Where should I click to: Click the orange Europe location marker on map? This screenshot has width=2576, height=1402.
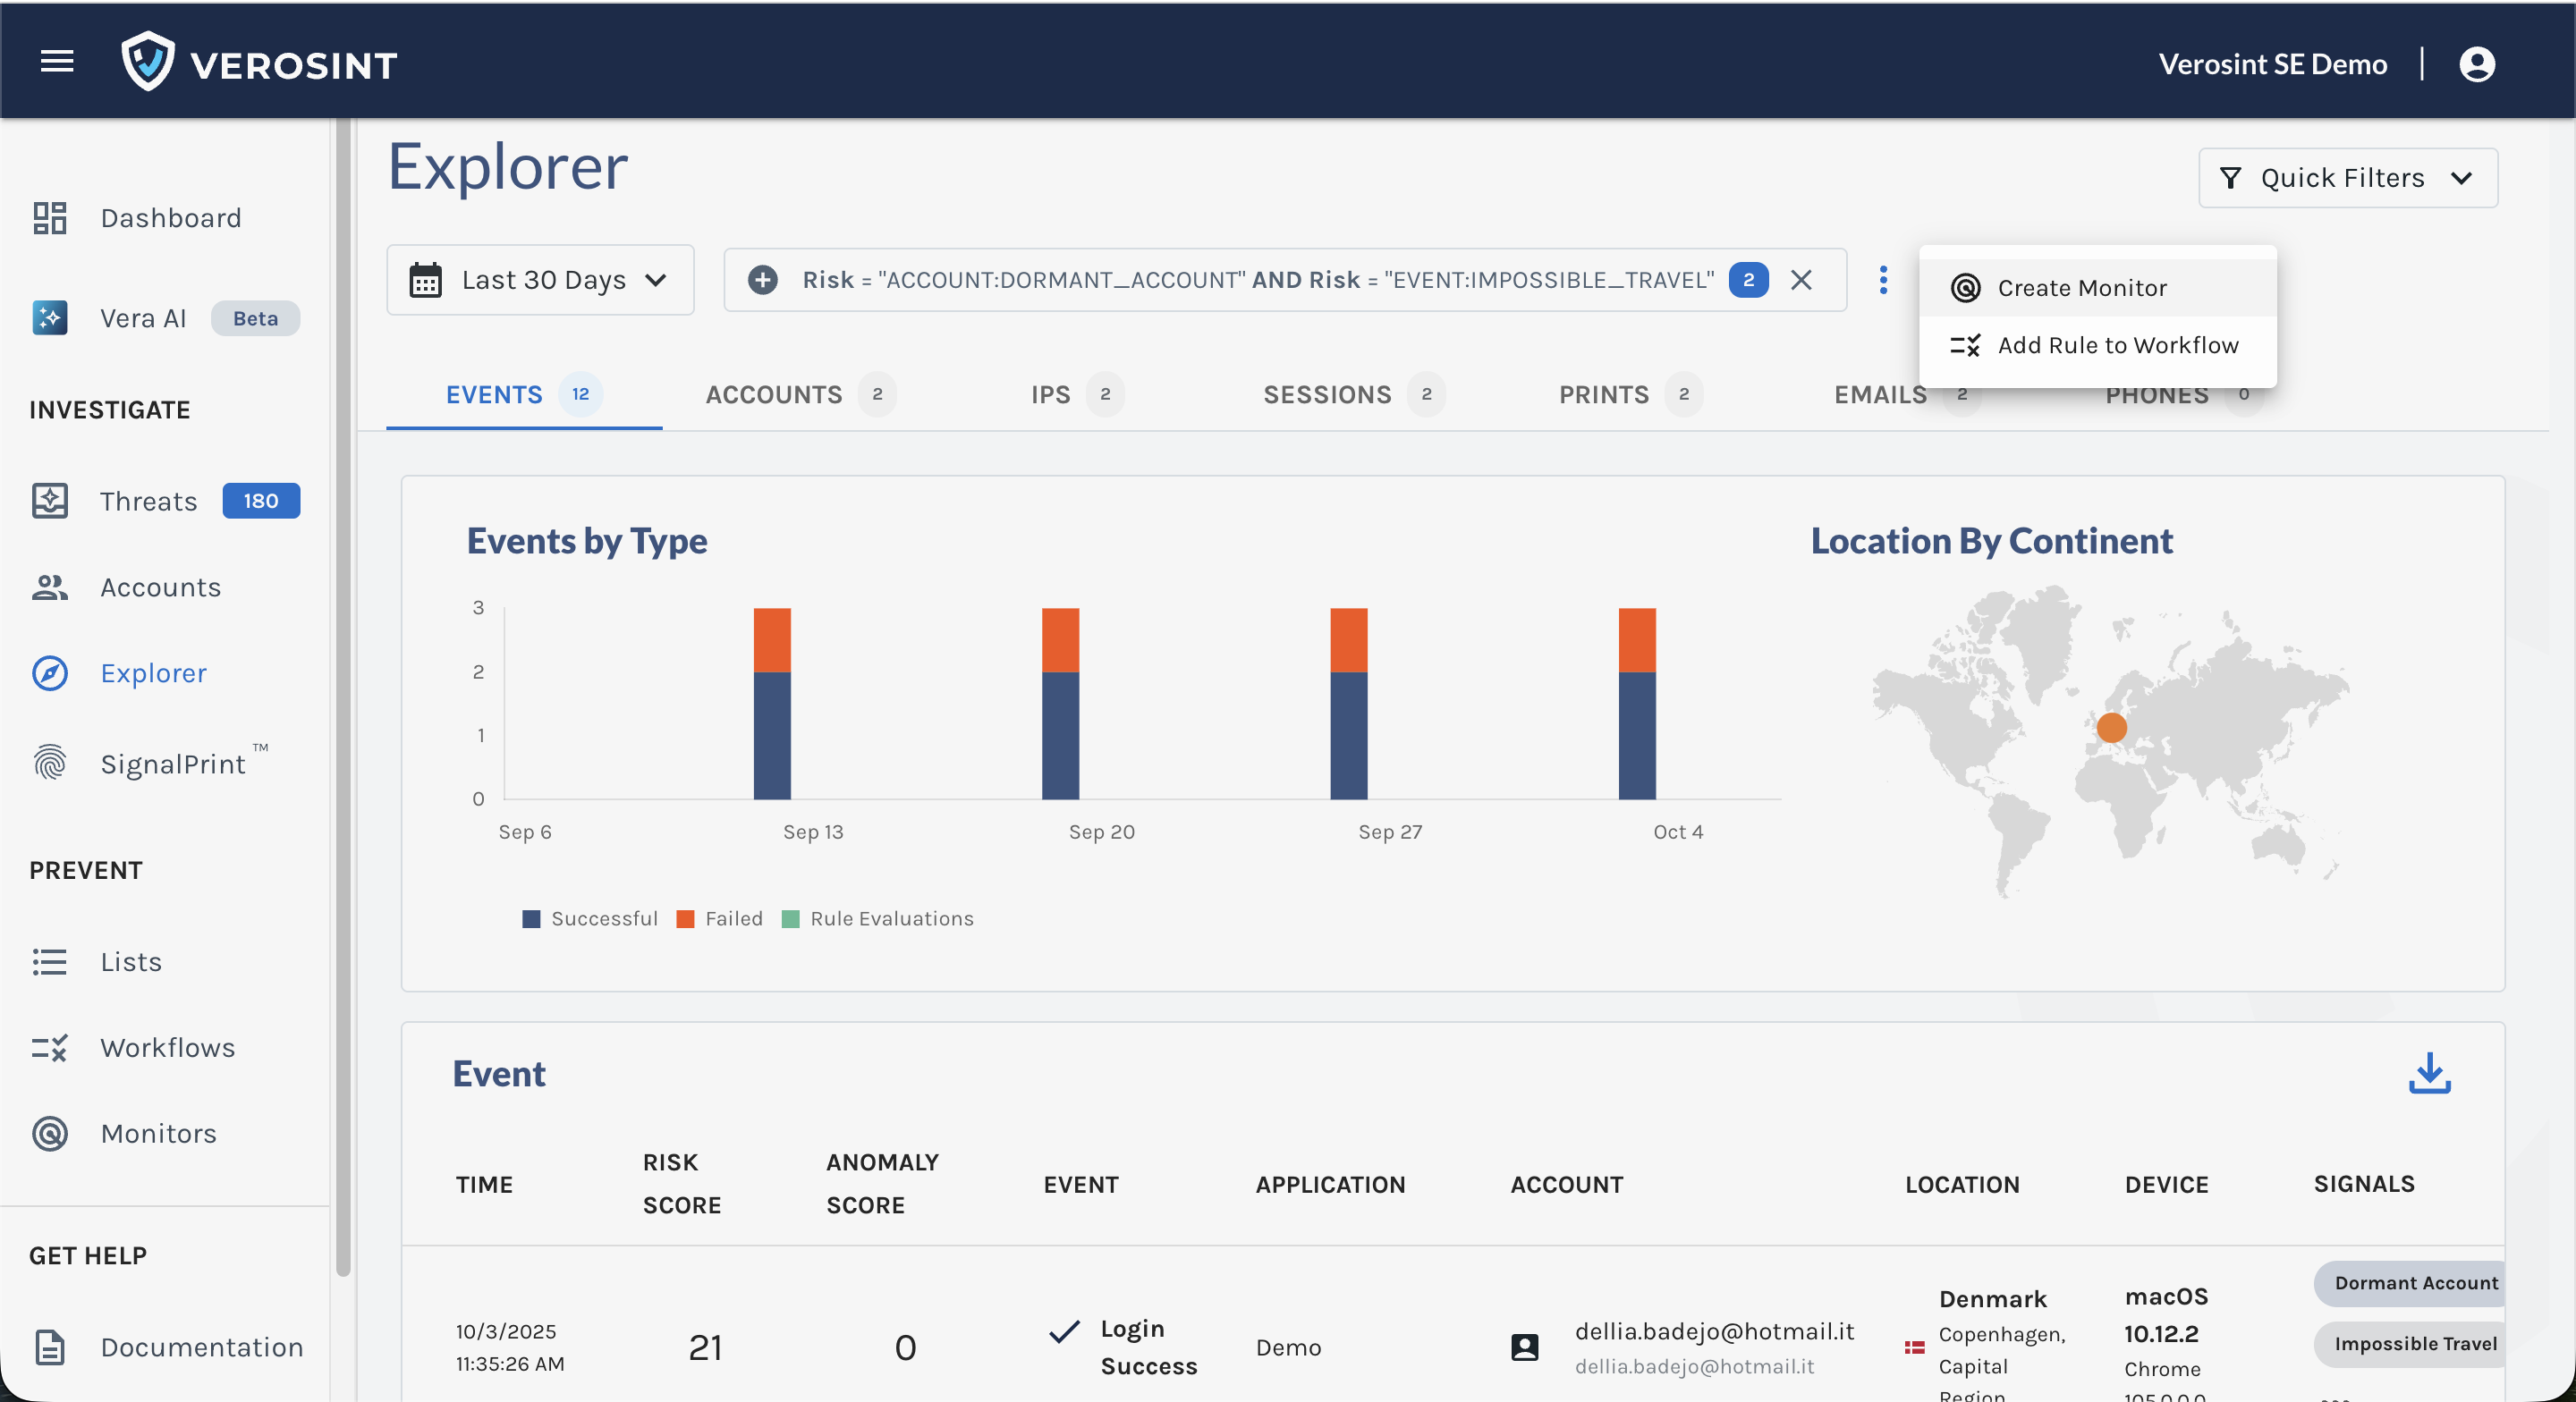(x=2111, y=727)
